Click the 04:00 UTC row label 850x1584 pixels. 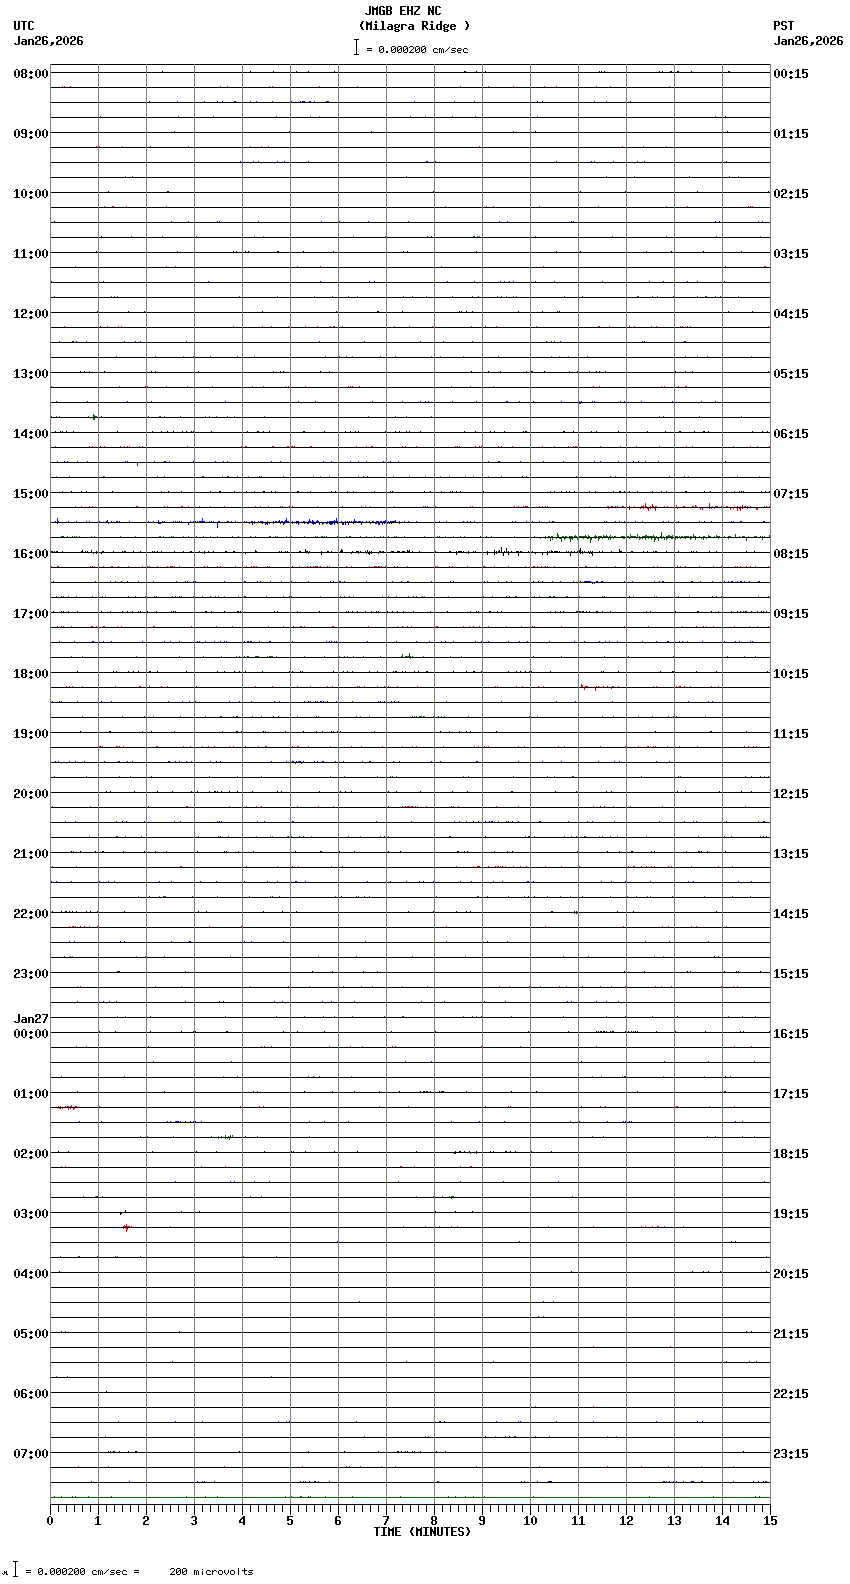31,1274
